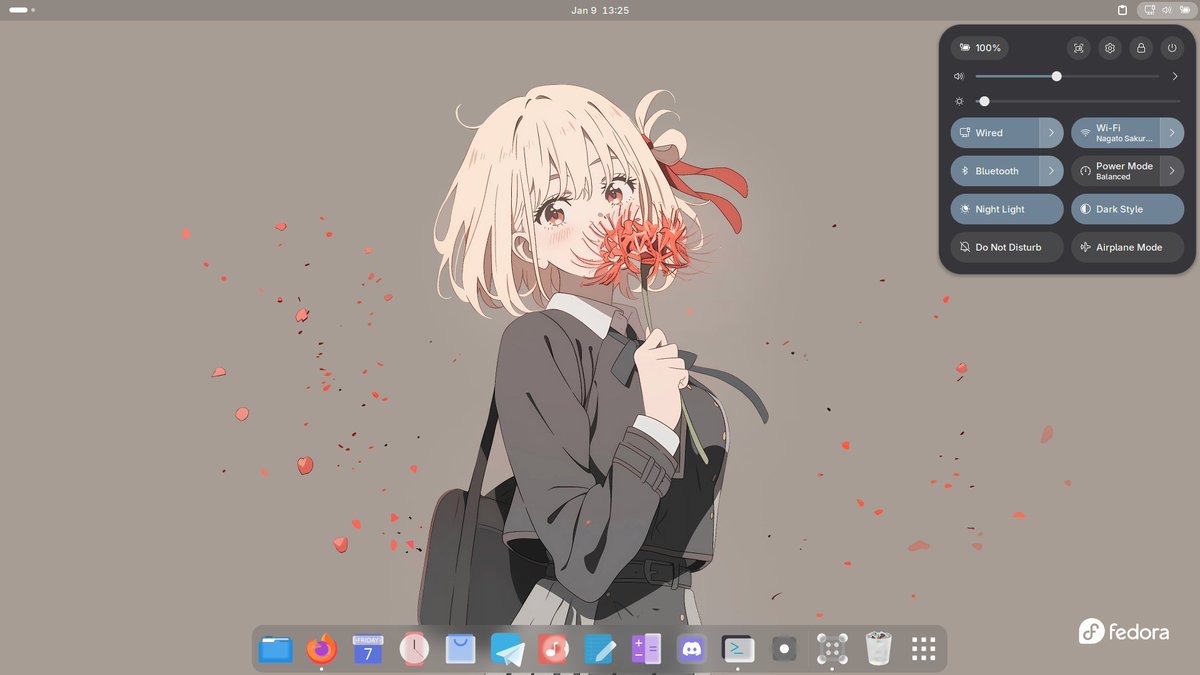Open the Calendar app in the dock
Viewport: 1200px width, 675px height.
(x=368, y=649)
